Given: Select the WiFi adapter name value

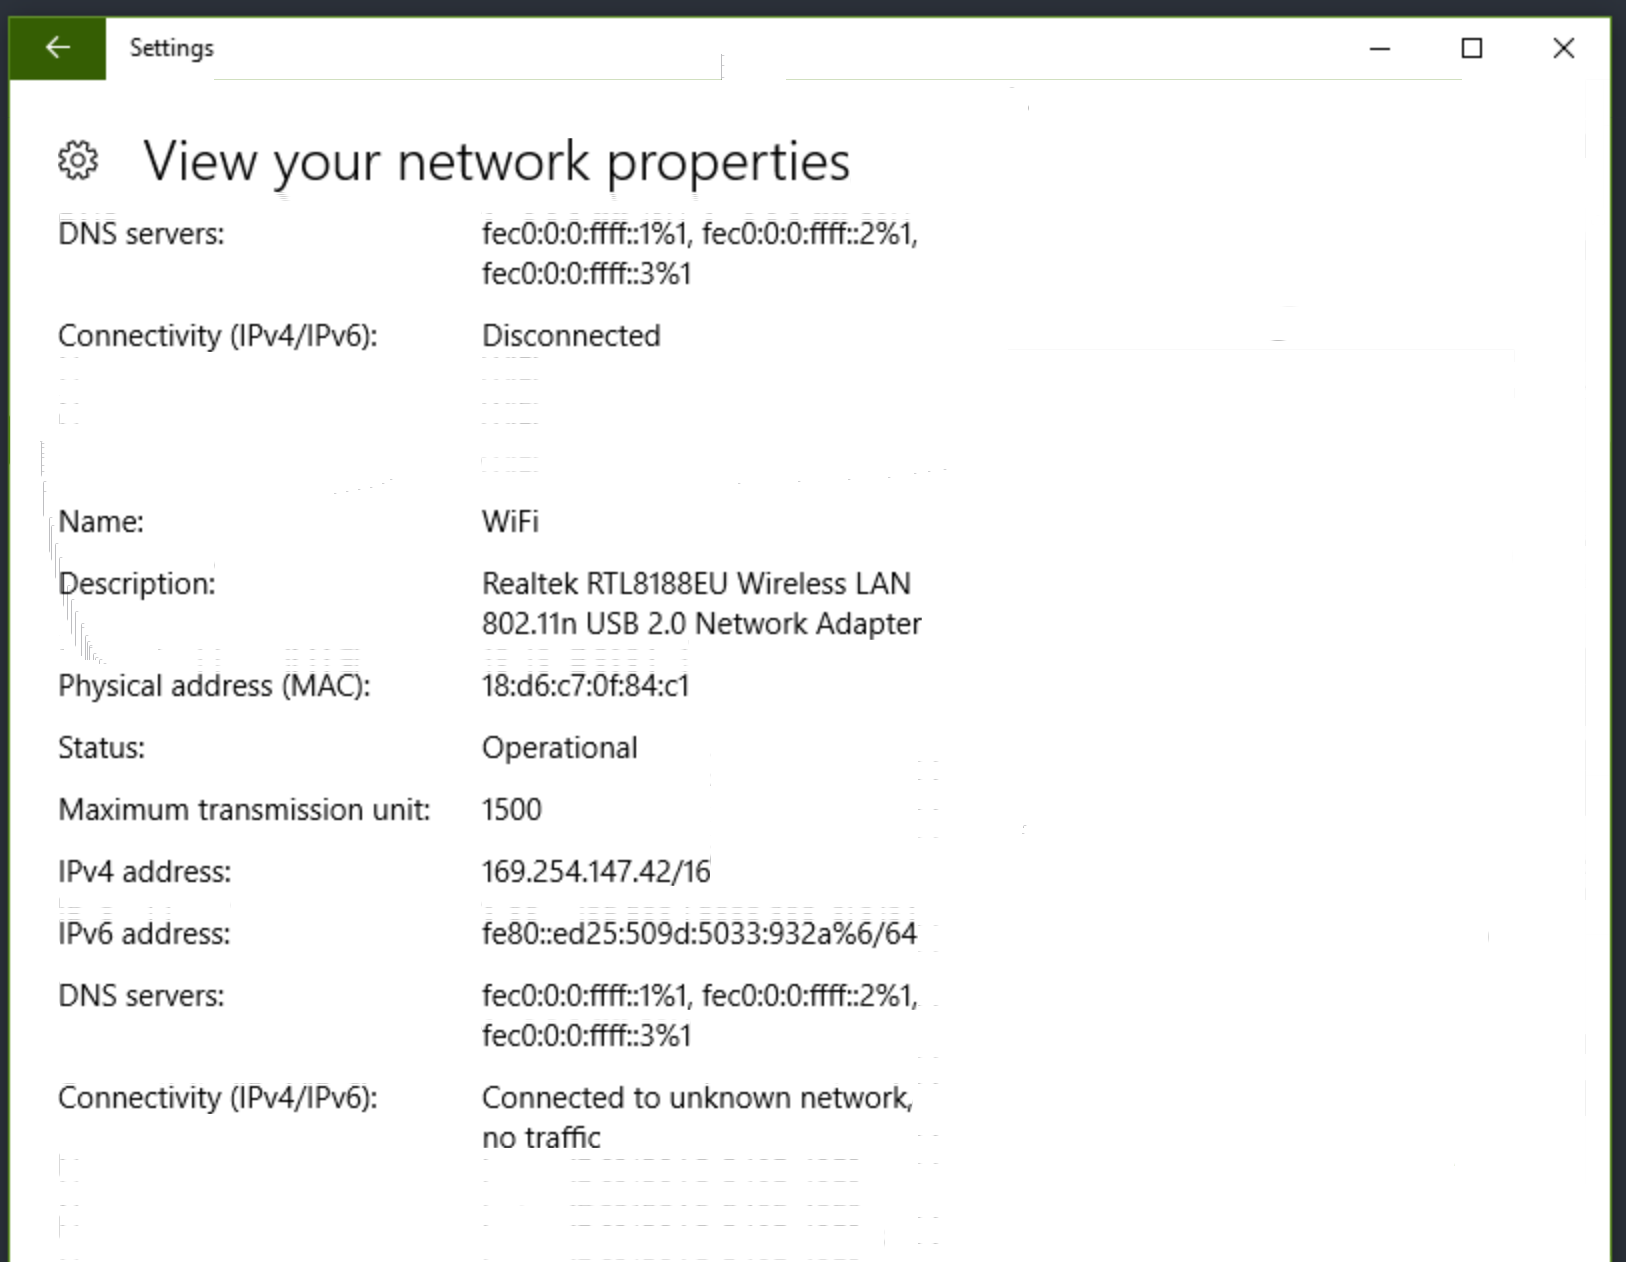Looking at the screenshot, I should click(509, 521).
